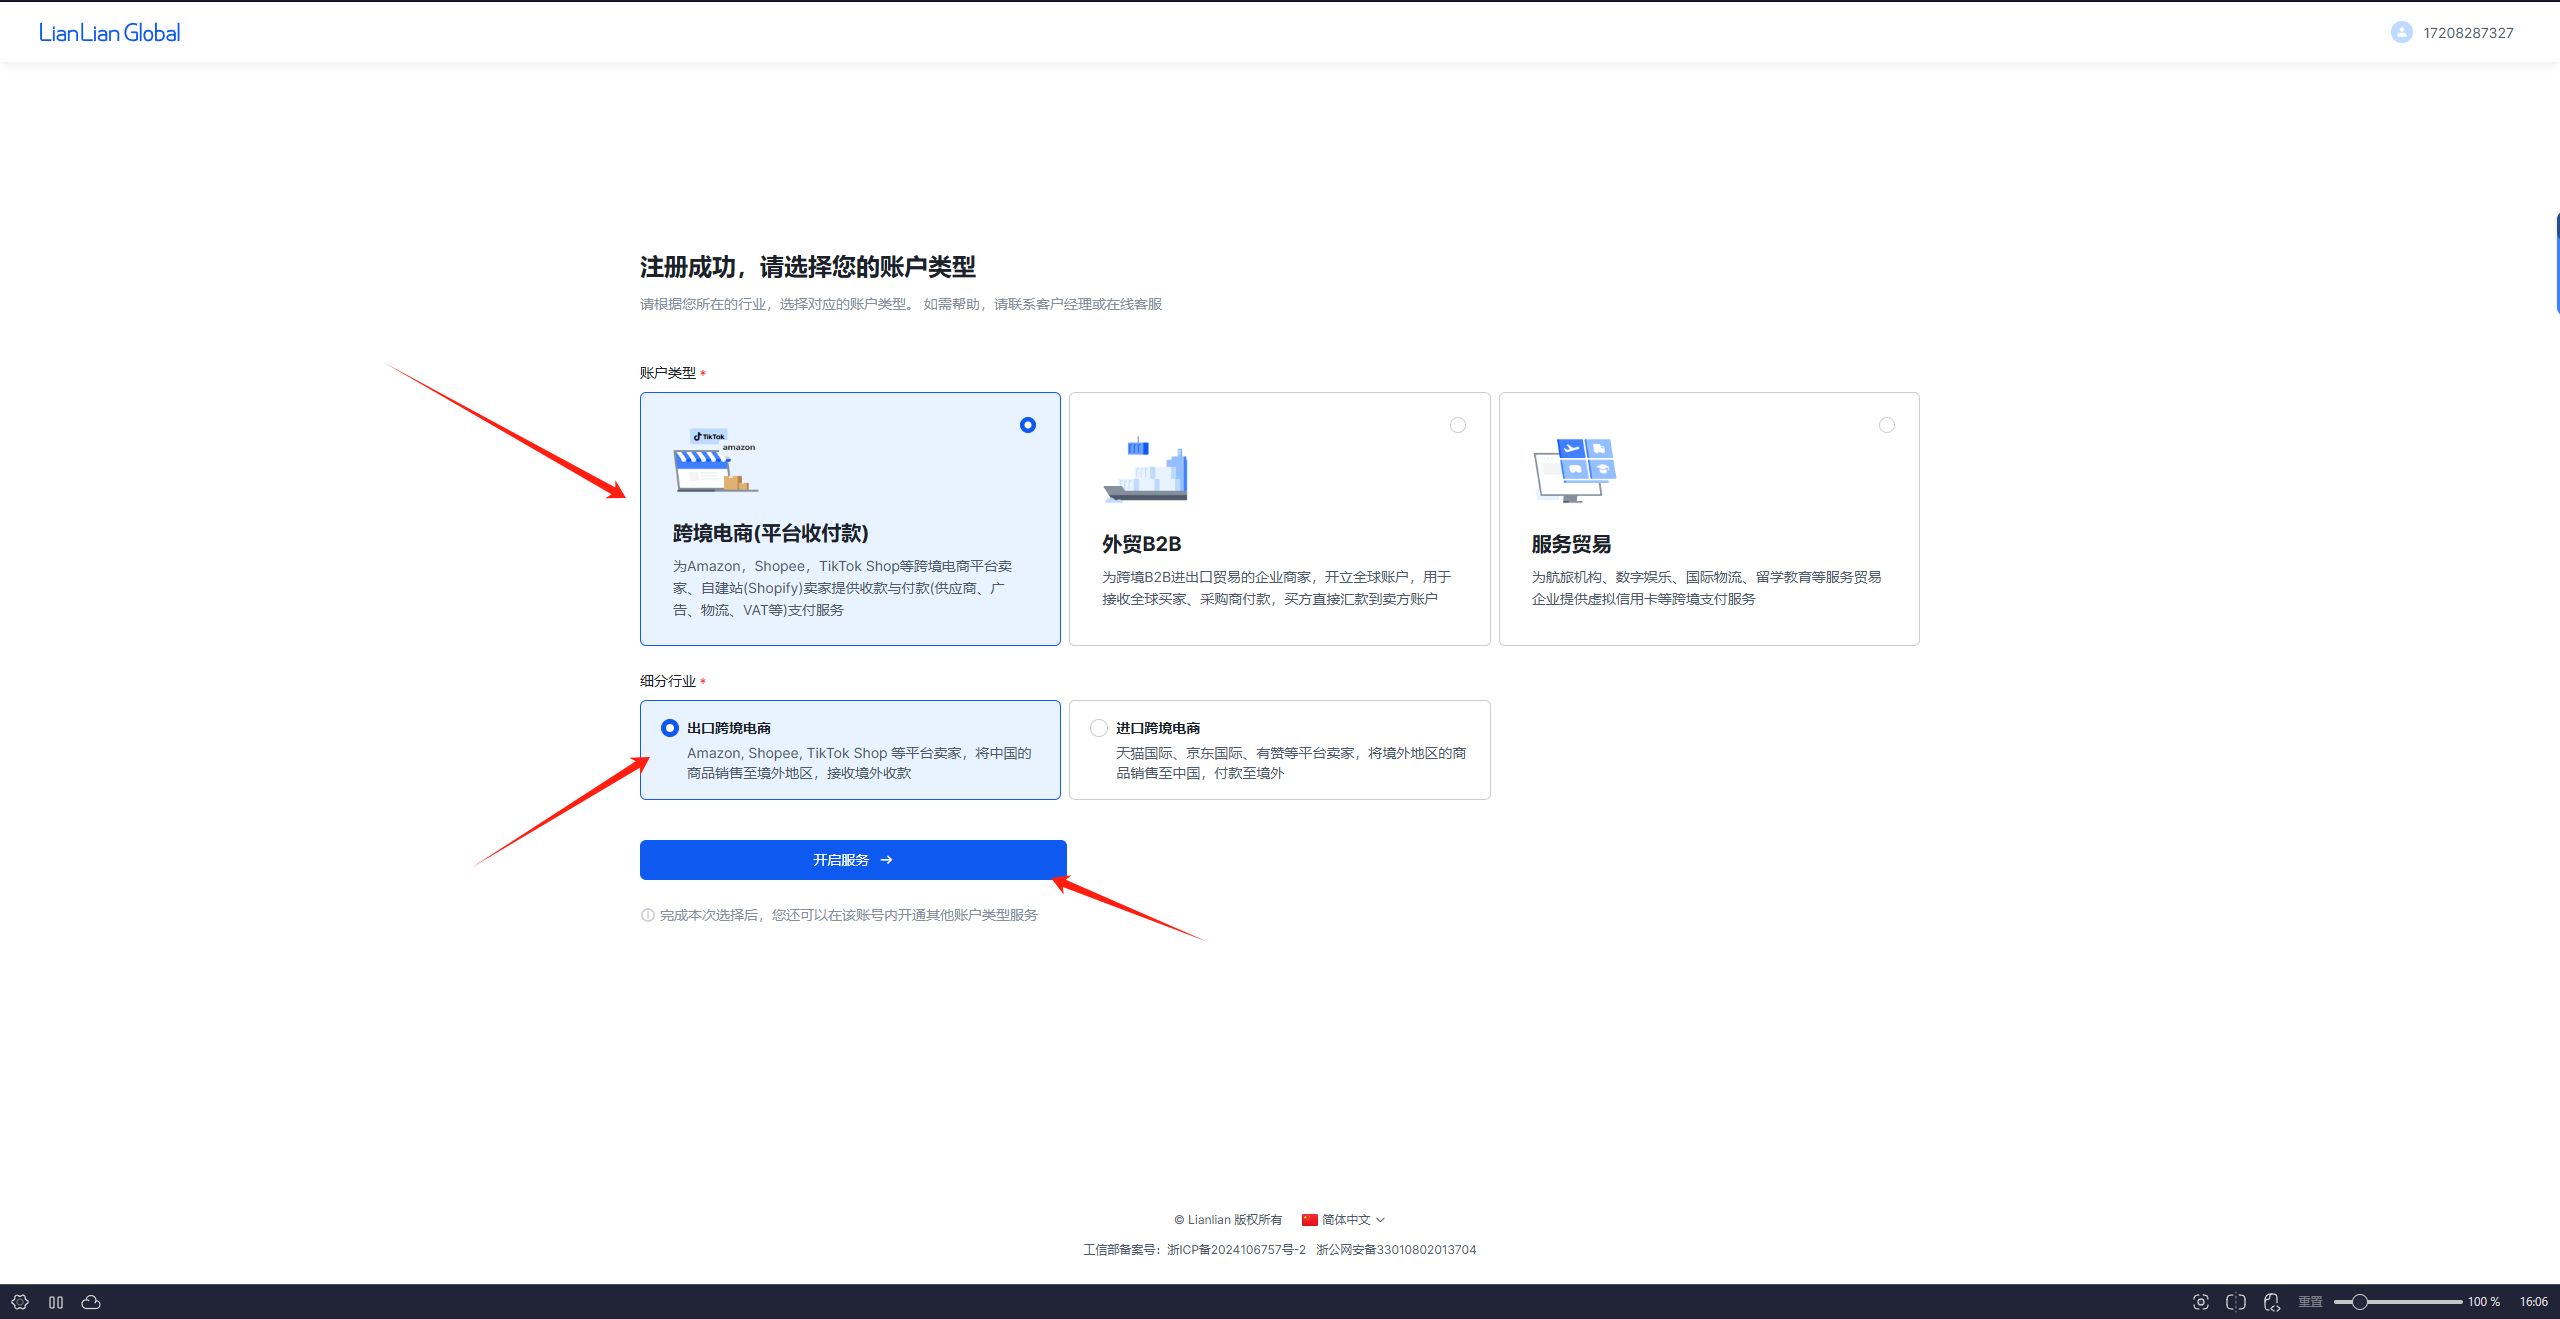The width and height of the screenshot is (2560, 1319).
Task: Click the cloud icon in bottom bar
Action: 91,1302
